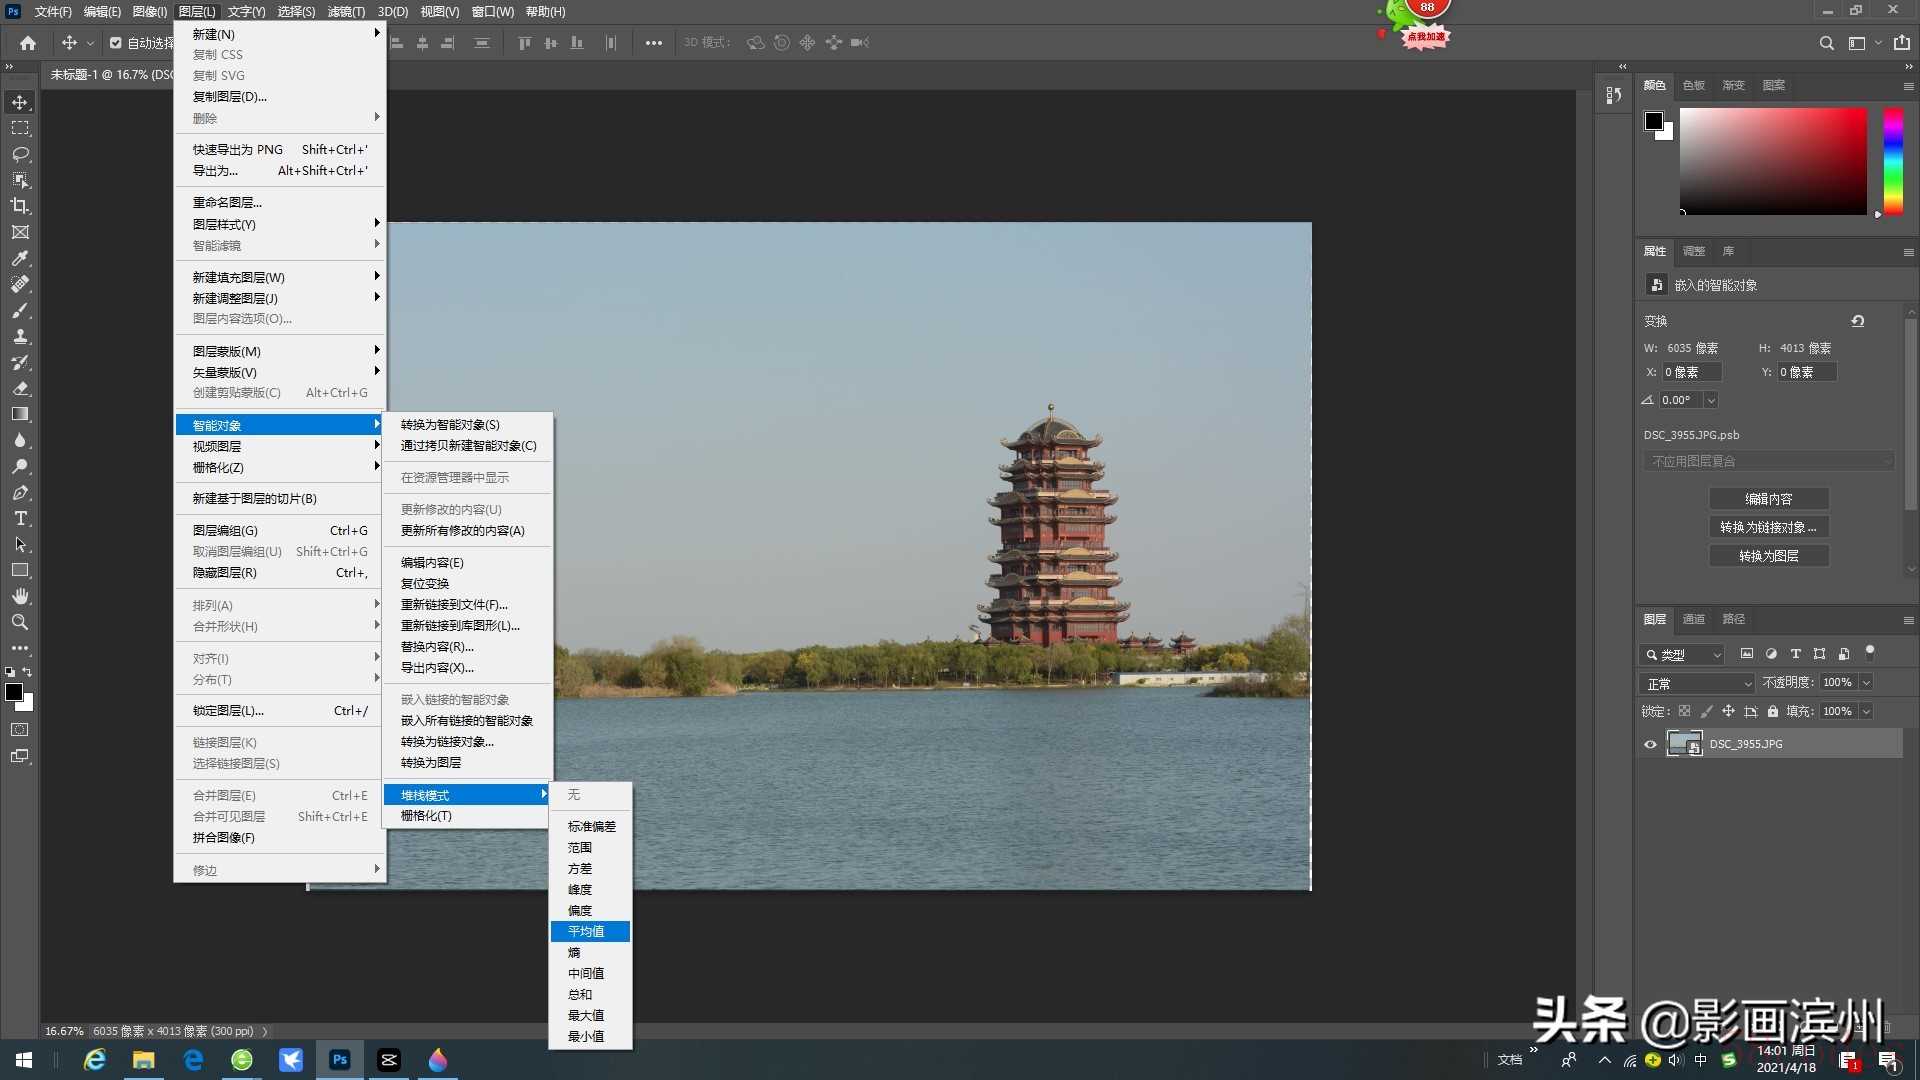Open the layer comp dropdown 不应用图层复合

point(1768,461)
